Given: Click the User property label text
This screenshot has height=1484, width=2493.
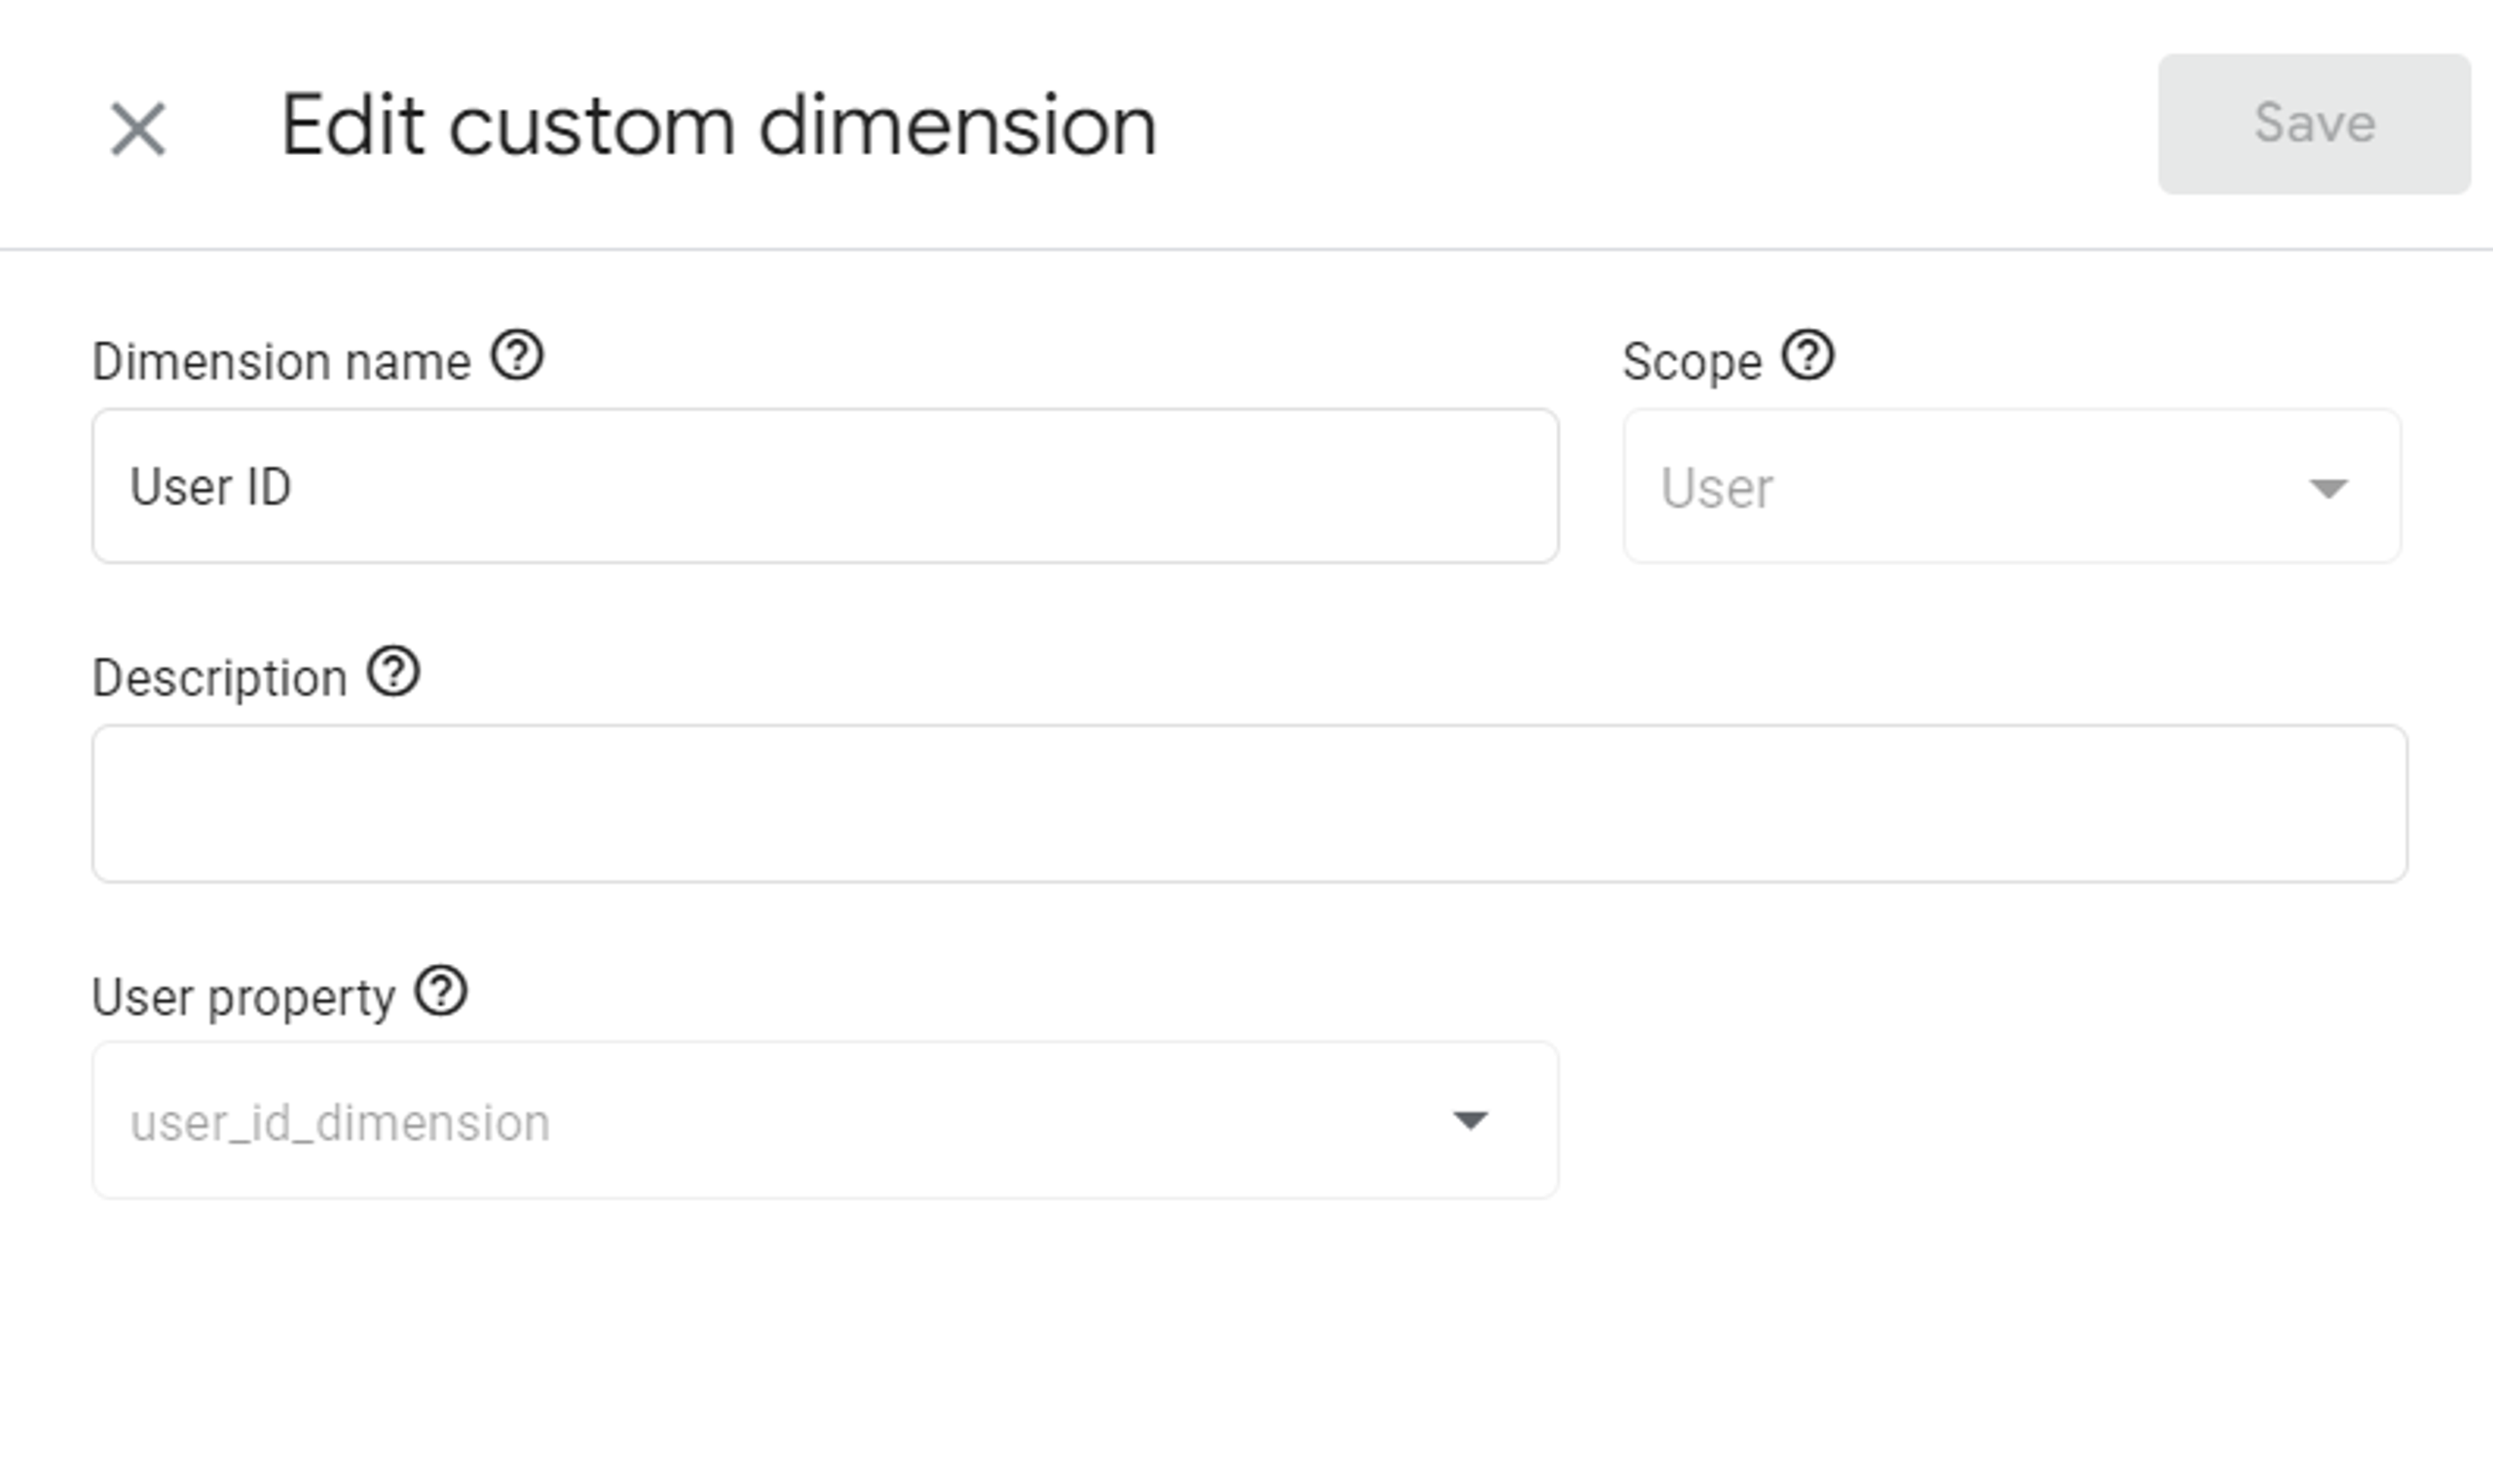Looking at the screenshot, I should [243, 998].
